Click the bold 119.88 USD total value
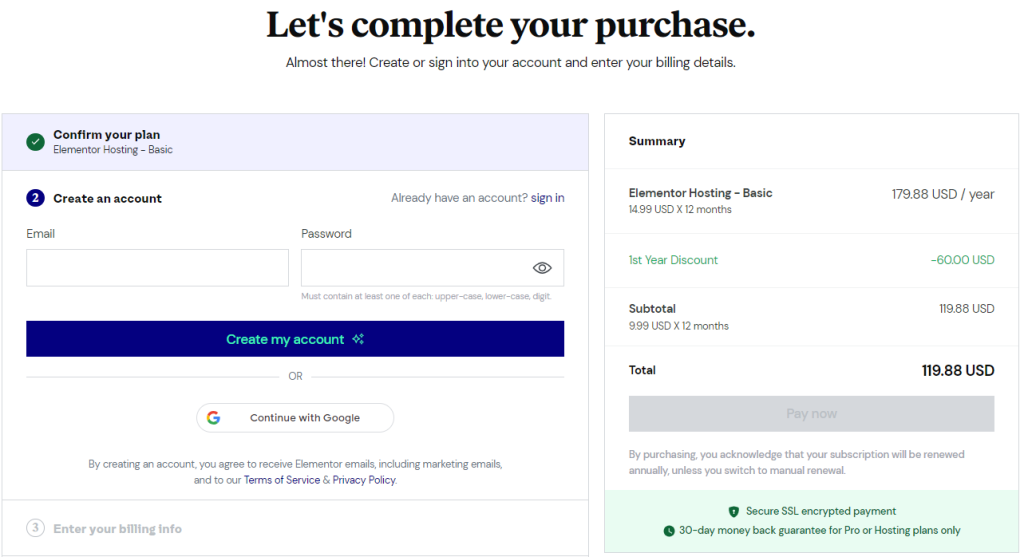 (x=957, y=371)
